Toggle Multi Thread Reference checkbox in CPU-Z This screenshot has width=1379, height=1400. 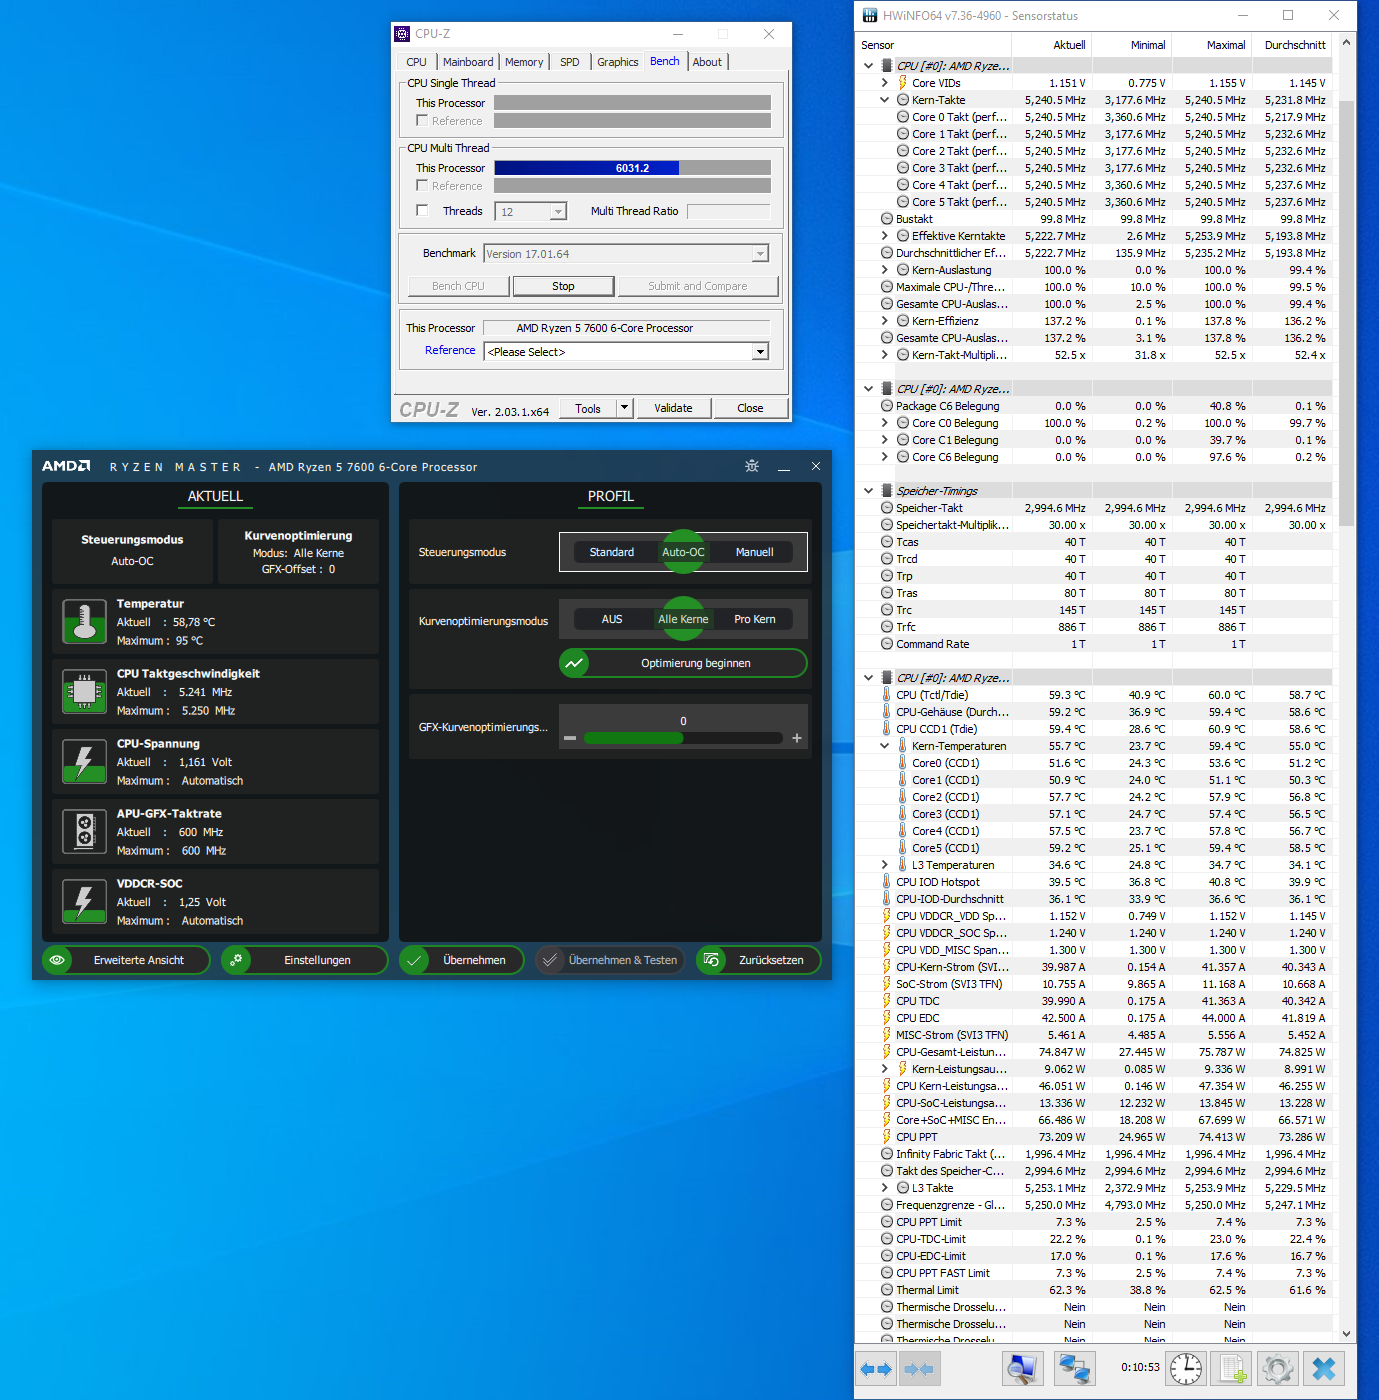(x=422, y=185)
